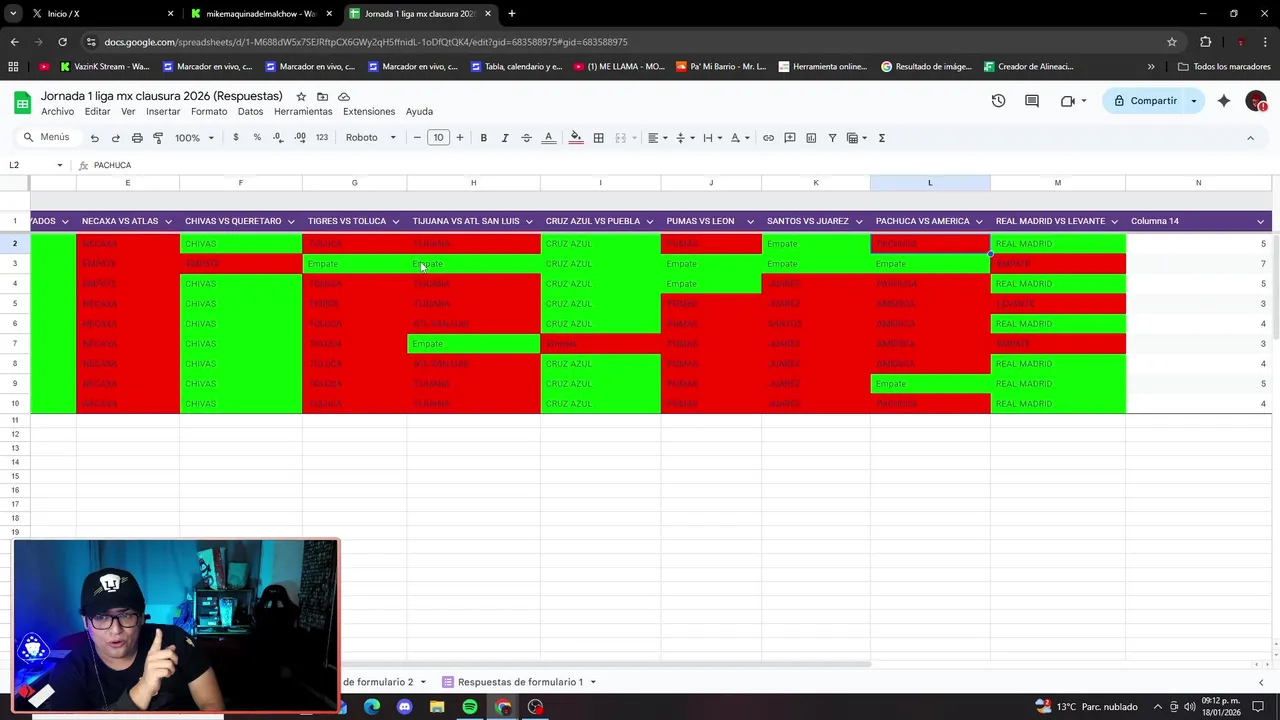Select column L header
1280x720 pixels.
pyautogui.click(x=930, y=183)
